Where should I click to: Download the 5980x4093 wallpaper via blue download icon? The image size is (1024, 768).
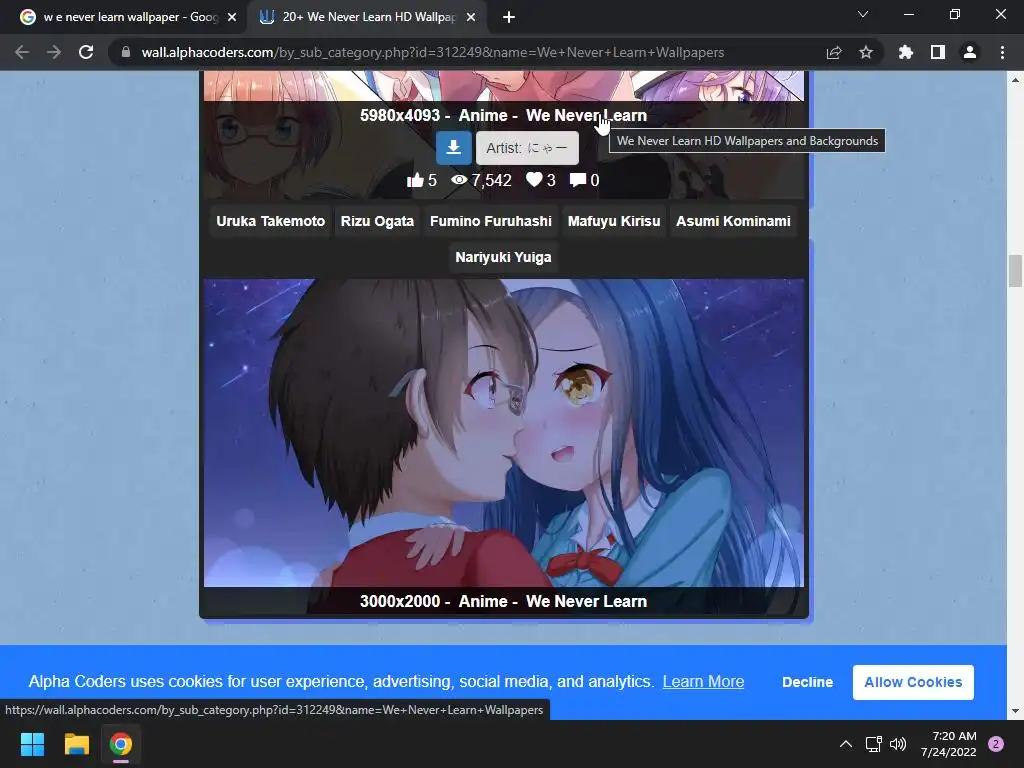coord(453,148)
